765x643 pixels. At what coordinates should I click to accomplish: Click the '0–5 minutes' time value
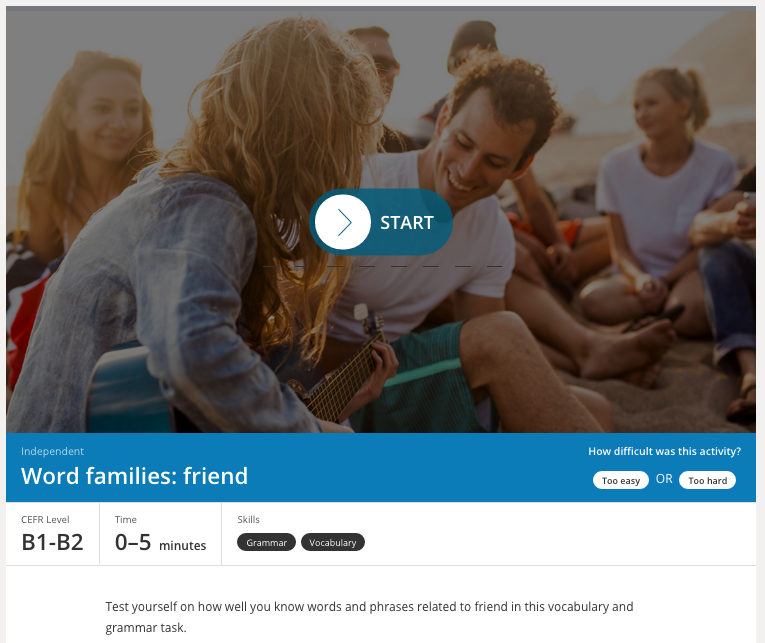click(161, 542)
